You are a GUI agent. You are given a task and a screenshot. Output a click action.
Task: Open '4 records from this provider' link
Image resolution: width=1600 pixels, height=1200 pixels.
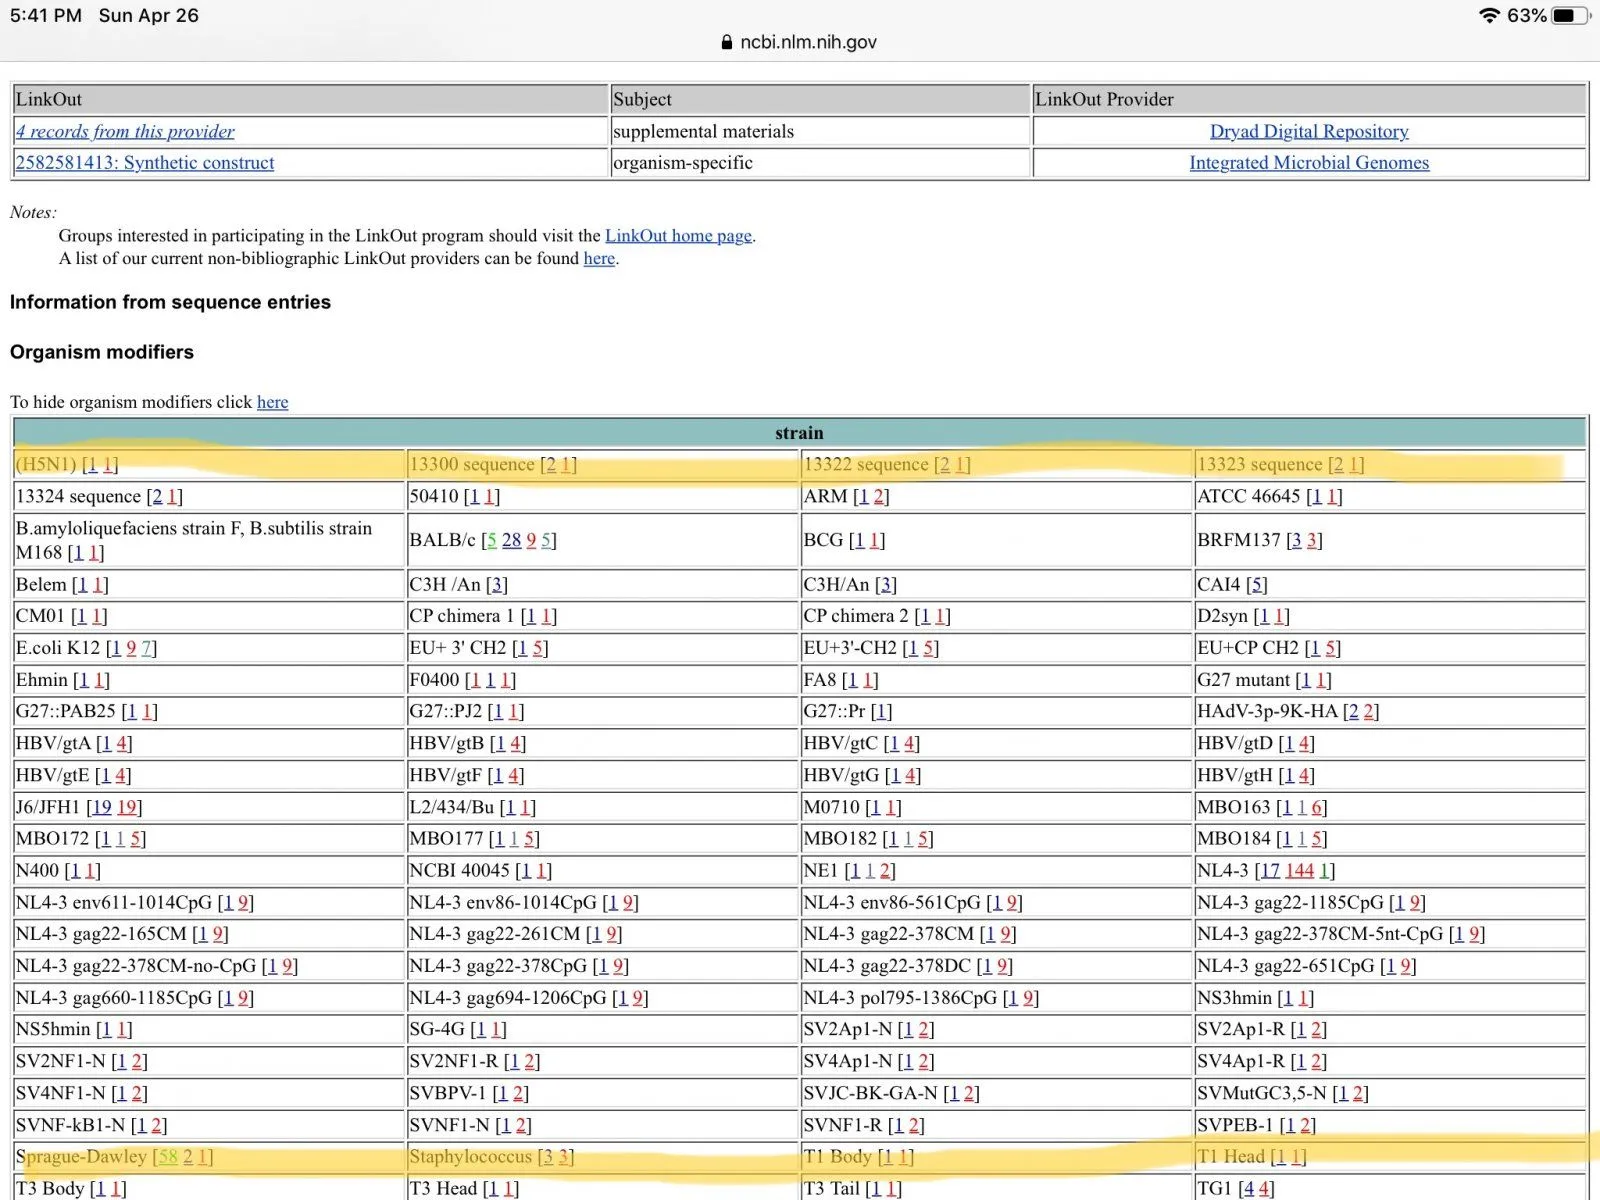point(125,131)
